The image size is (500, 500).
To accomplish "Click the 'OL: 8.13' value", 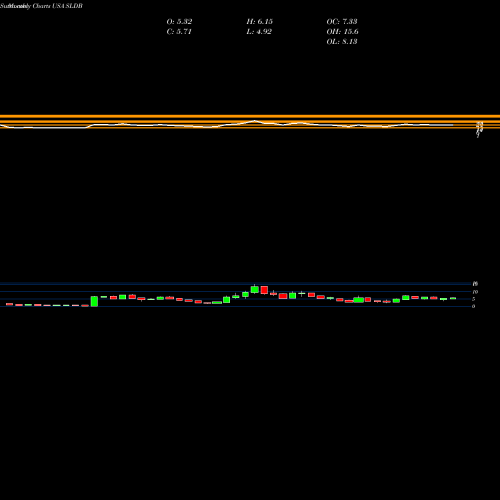I will (x=342, y=41).
